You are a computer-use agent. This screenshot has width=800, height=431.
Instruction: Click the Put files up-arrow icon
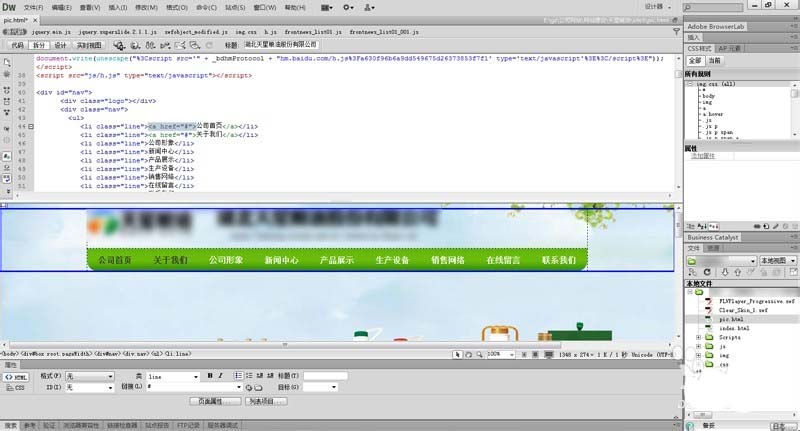point(737,272)
